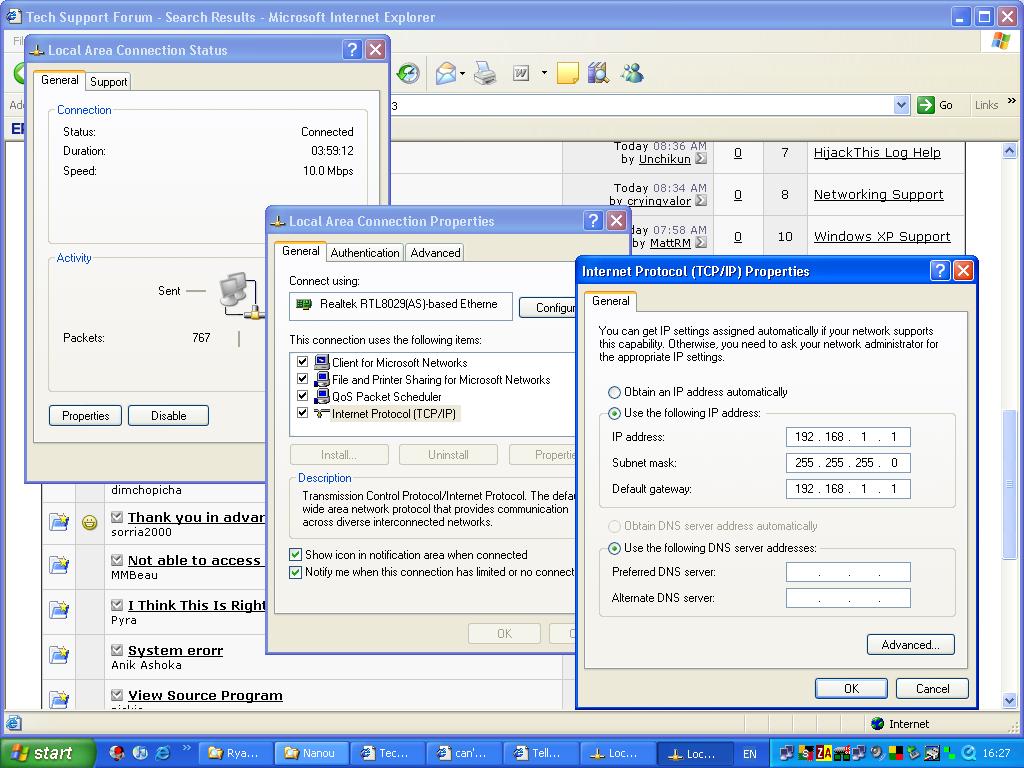Expand the Links toolbar chevron
Image resolution: width=1024 pixels, height=768 pixels.
(x=1012, y=101)
